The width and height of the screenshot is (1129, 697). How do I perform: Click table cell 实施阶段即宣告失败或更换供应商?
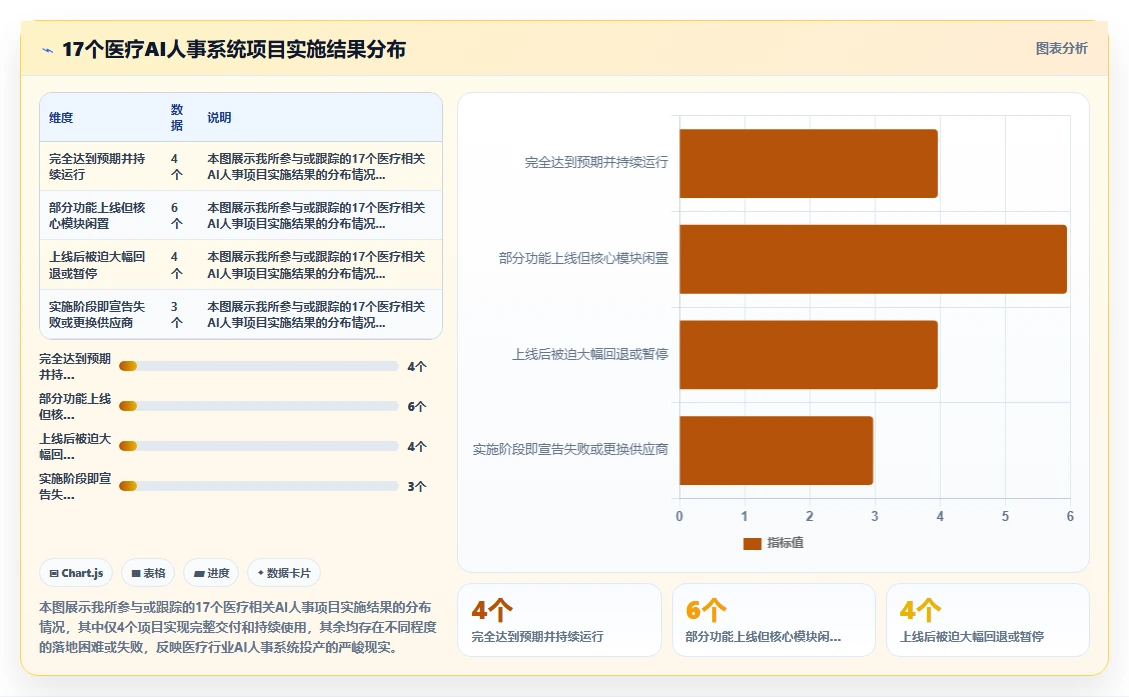[101, 315]
